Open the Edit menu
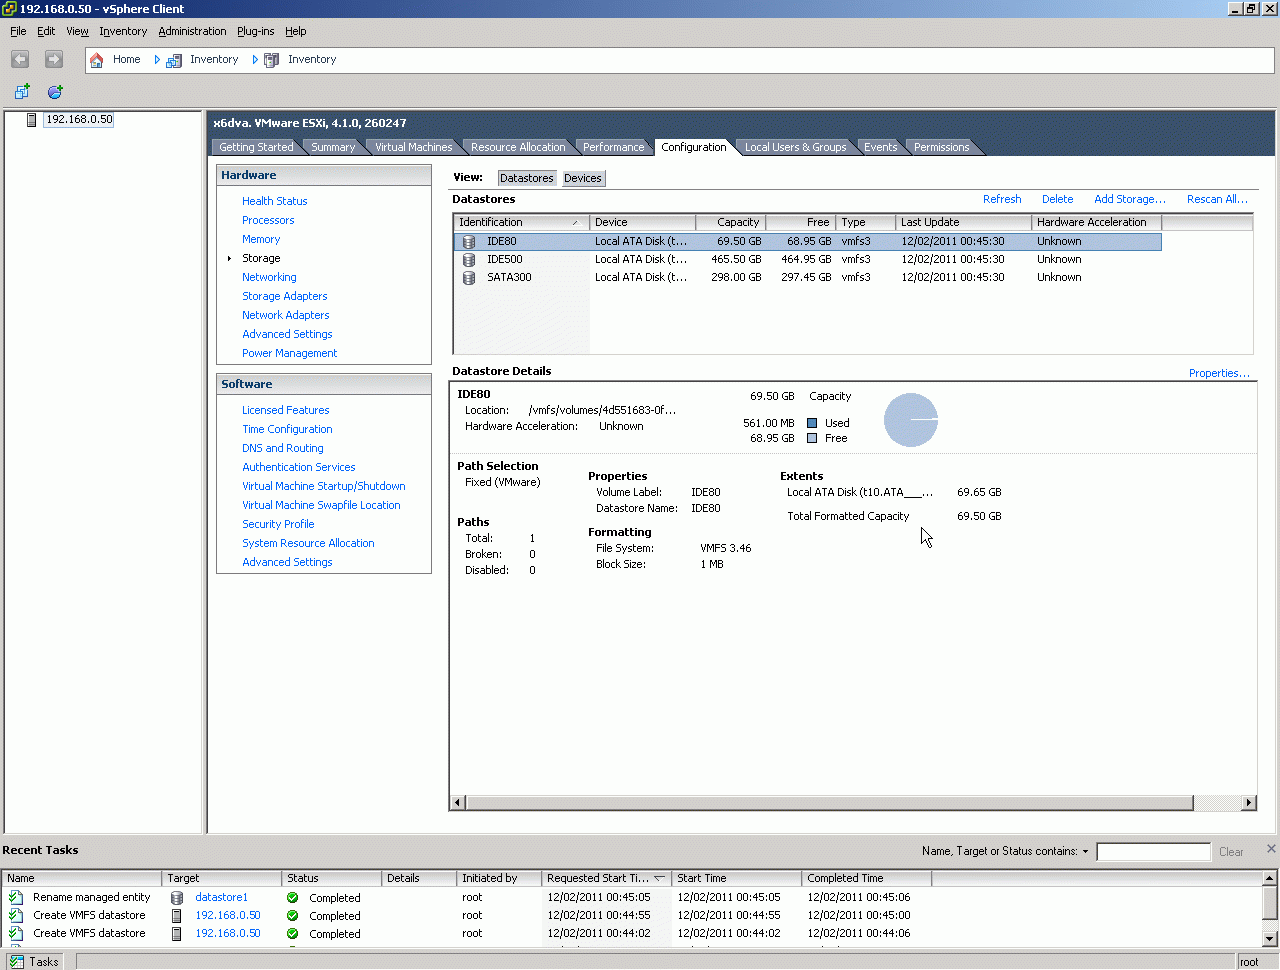The height and width of the screenshot is (970, 1280). (x=46, y=31)
